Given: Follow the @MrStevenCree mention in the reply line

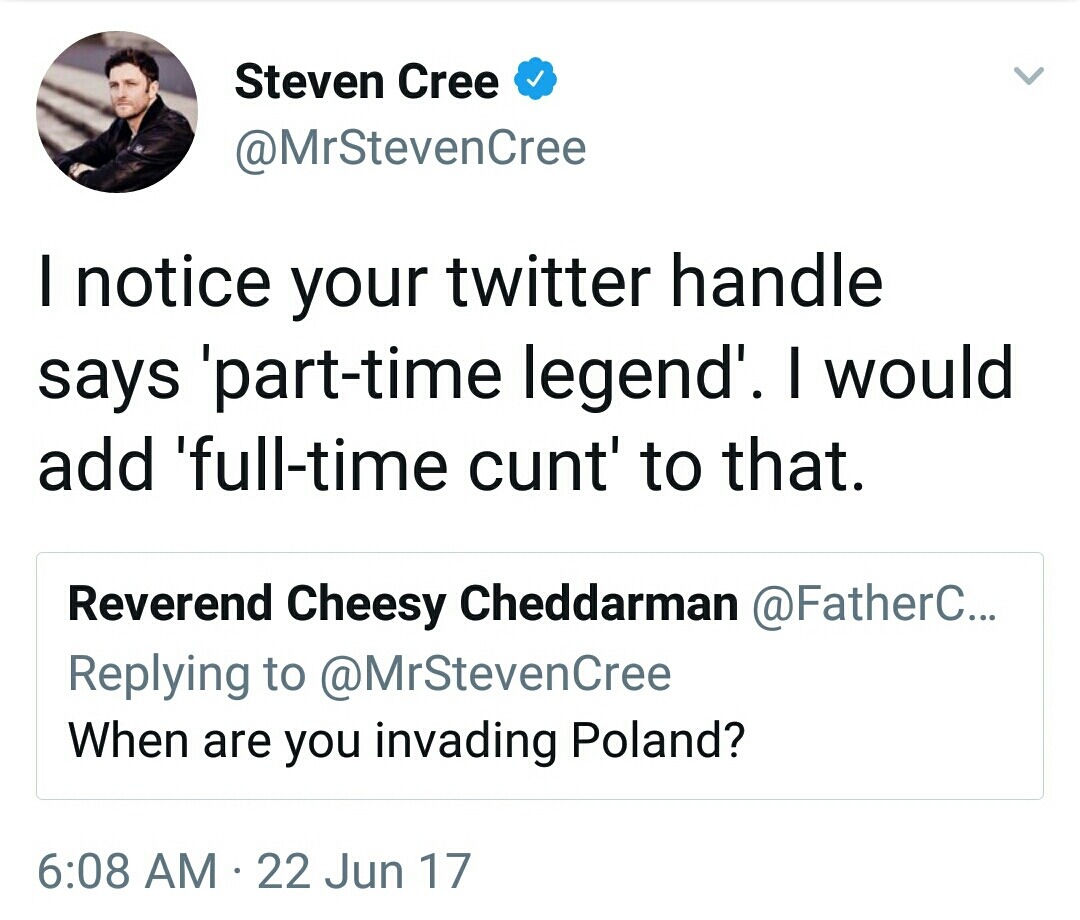Looking at the screenshot, I should [495, 673].
